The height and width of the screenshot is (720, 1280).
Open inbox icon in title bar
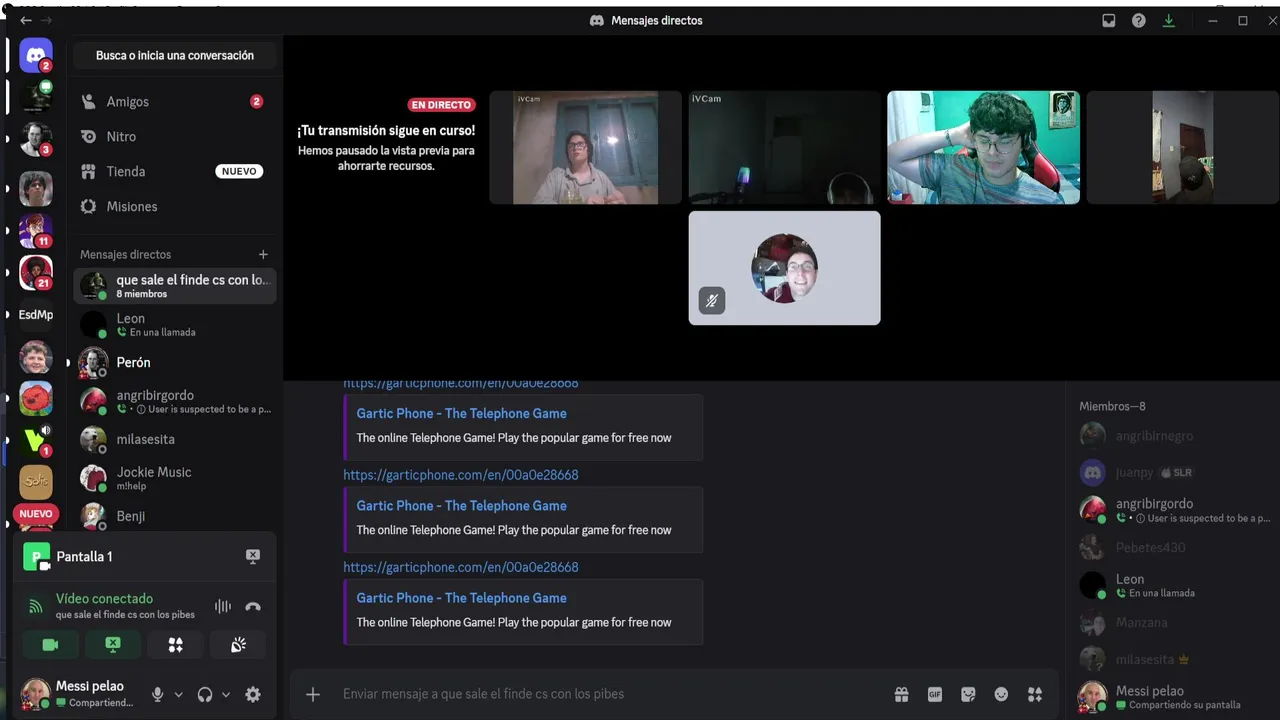[1109, 20]
